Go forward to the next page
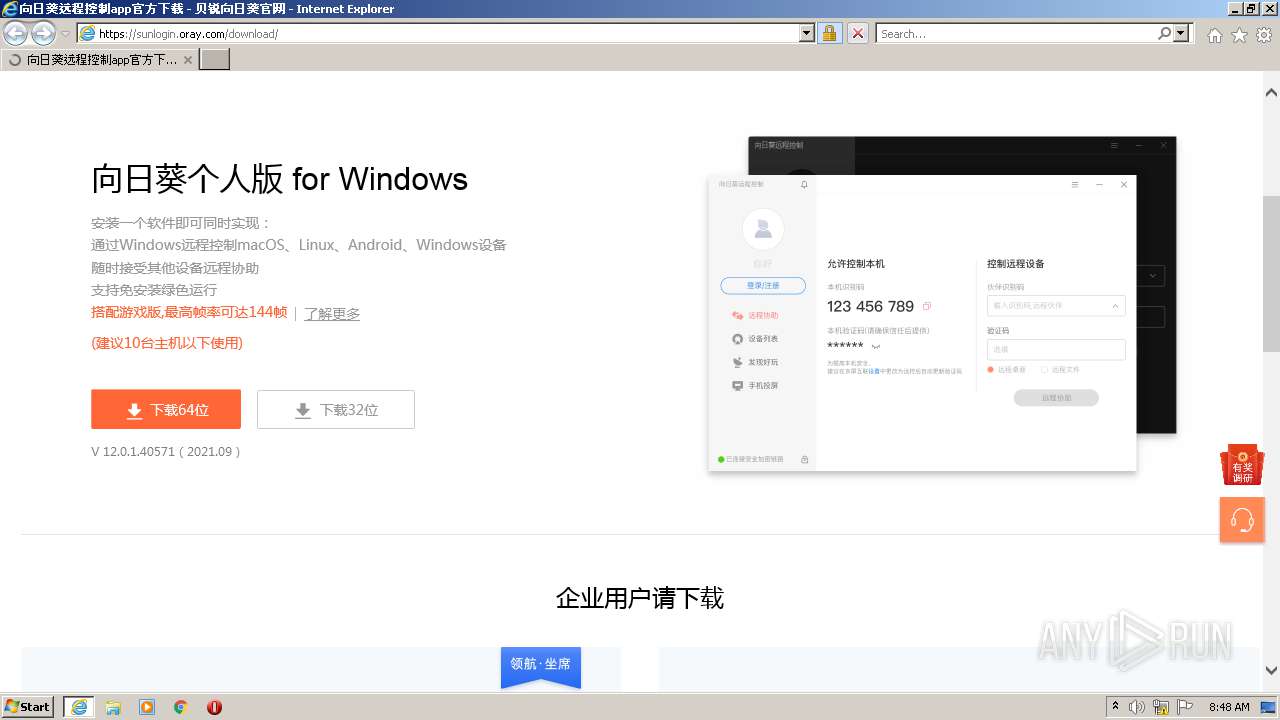This screenshot has height=720, width=1280. (x=43, y=33)
